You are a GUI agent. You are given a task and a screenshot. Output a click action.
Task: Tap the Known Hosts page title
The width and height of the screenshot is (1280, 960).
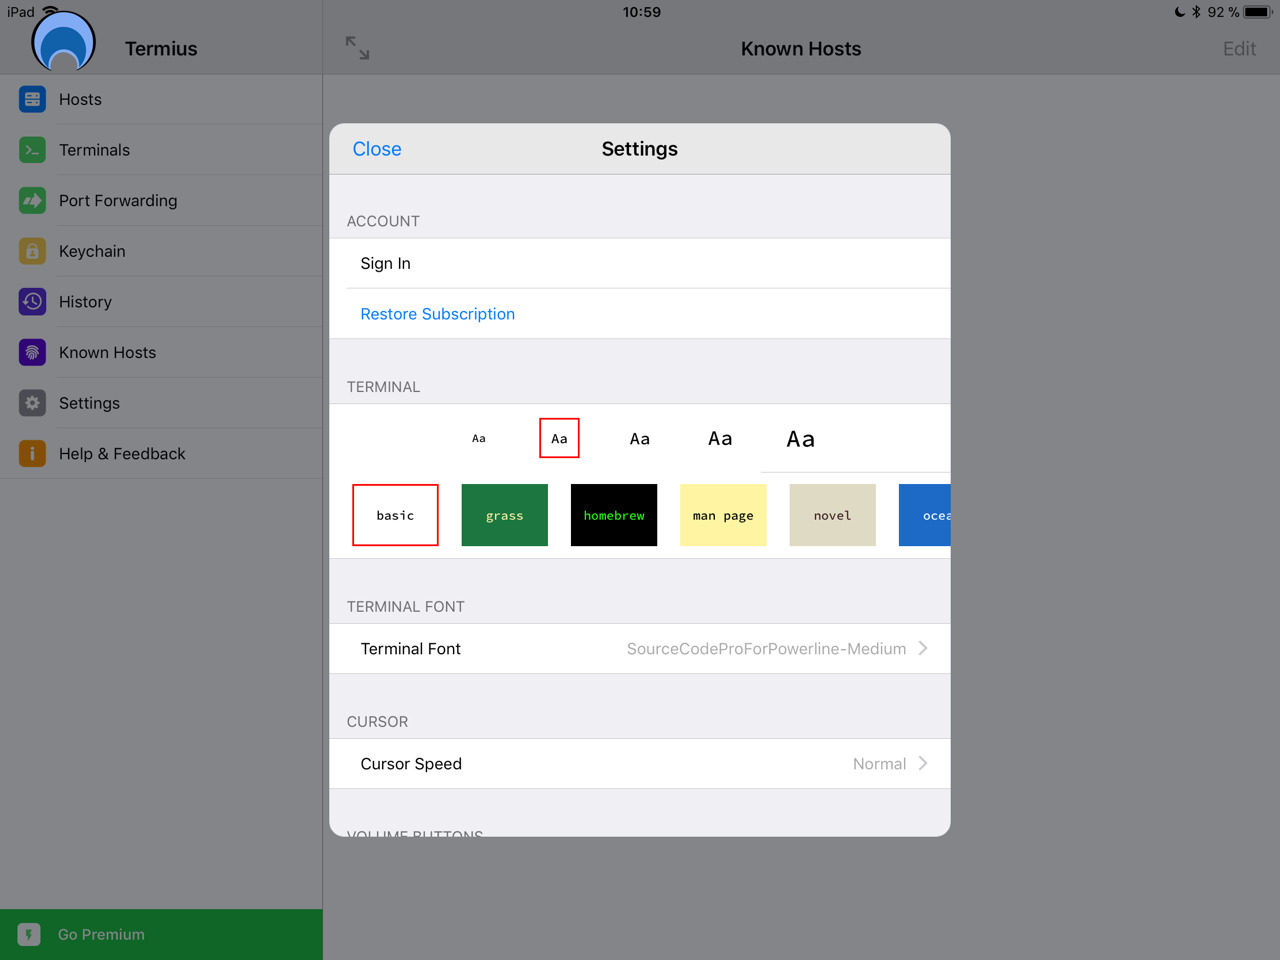(x=801, y=49)
